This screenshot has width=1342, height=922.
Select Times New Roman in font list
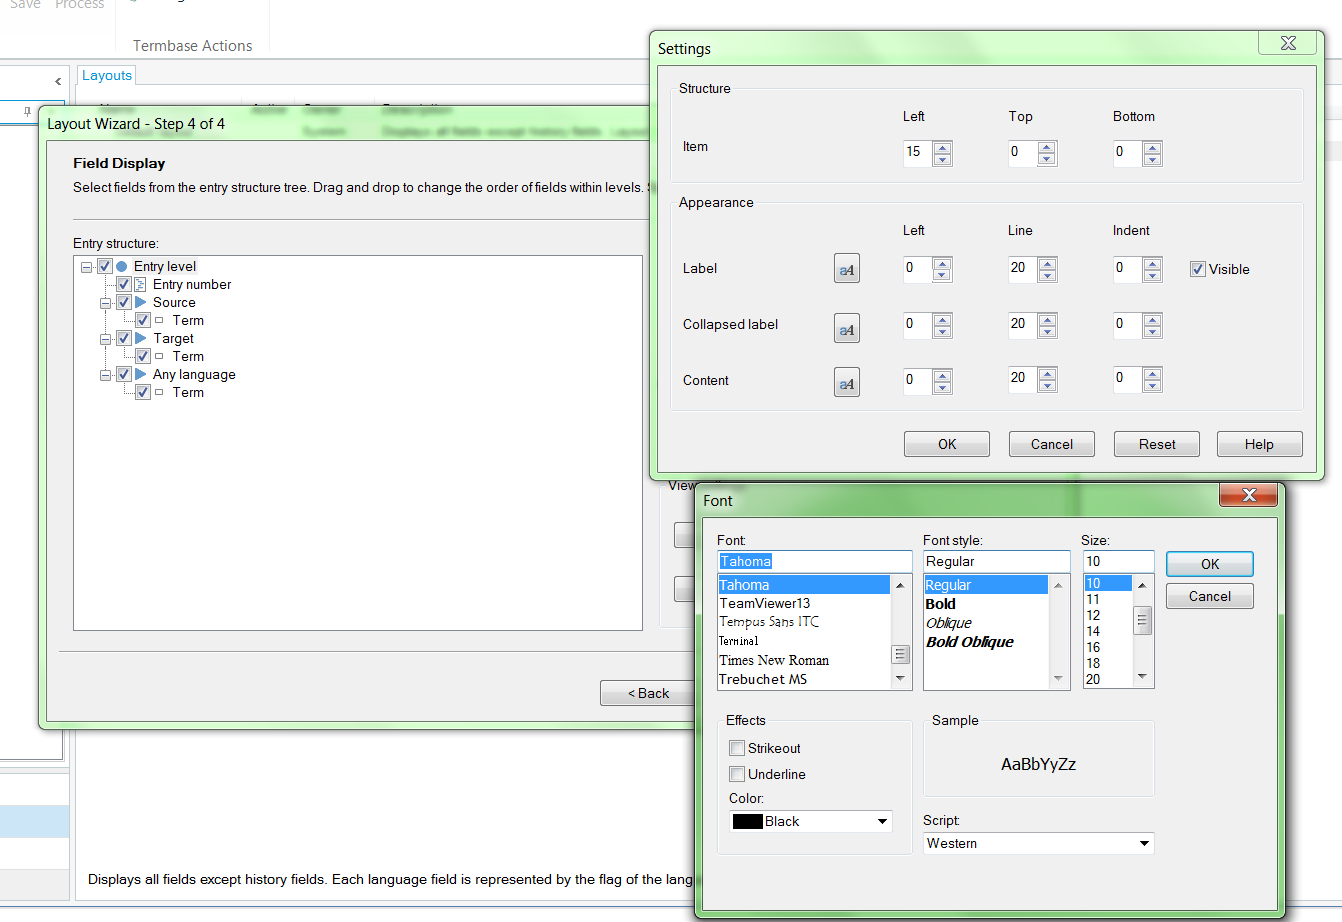[774, 660]
